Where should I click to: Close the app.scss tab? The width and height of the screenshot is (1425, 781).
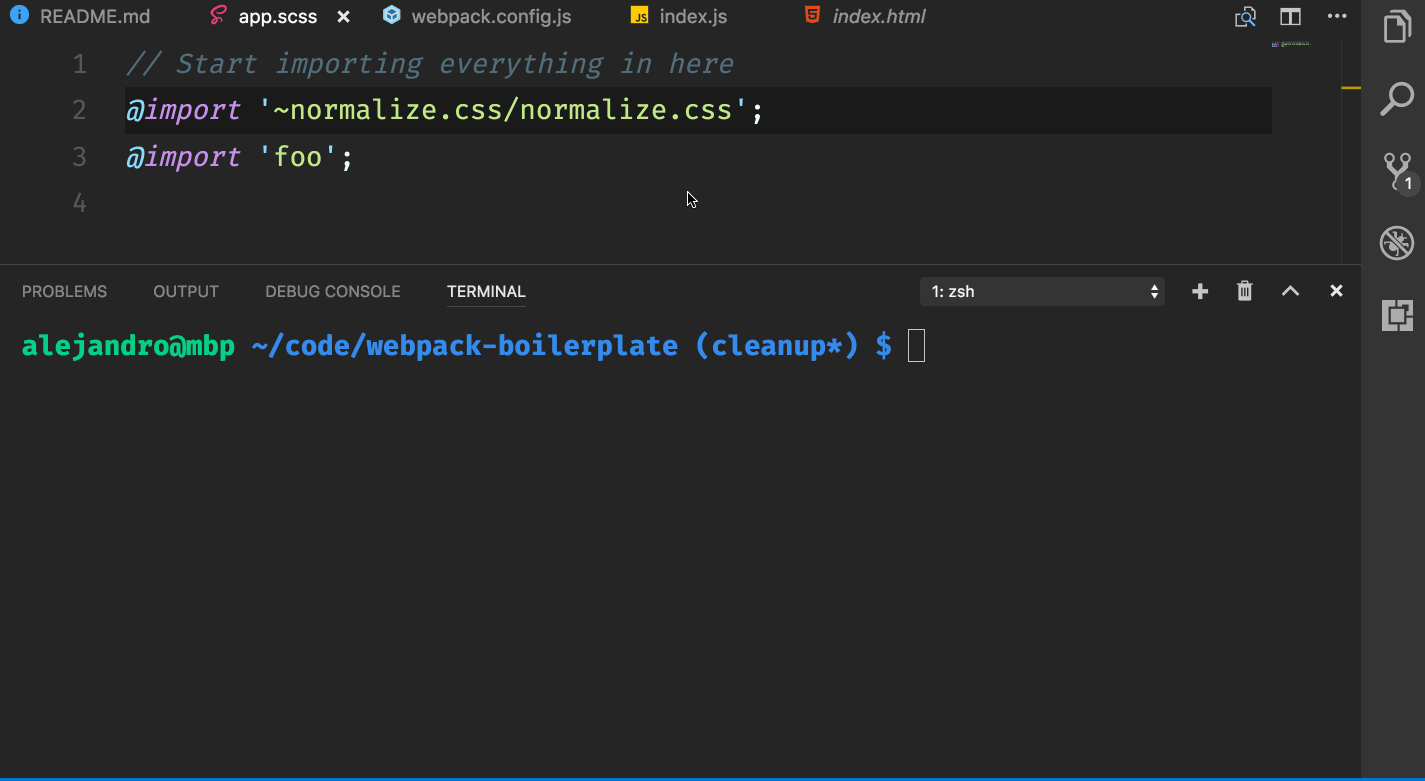pyautogui.click(x=344, y=17)
